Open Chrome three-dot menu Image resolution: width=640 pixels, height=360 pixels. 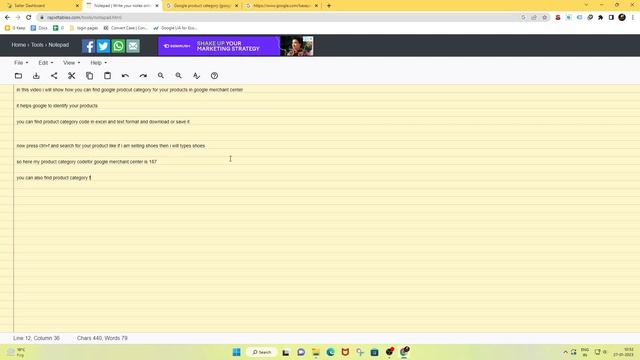point(633,18)
